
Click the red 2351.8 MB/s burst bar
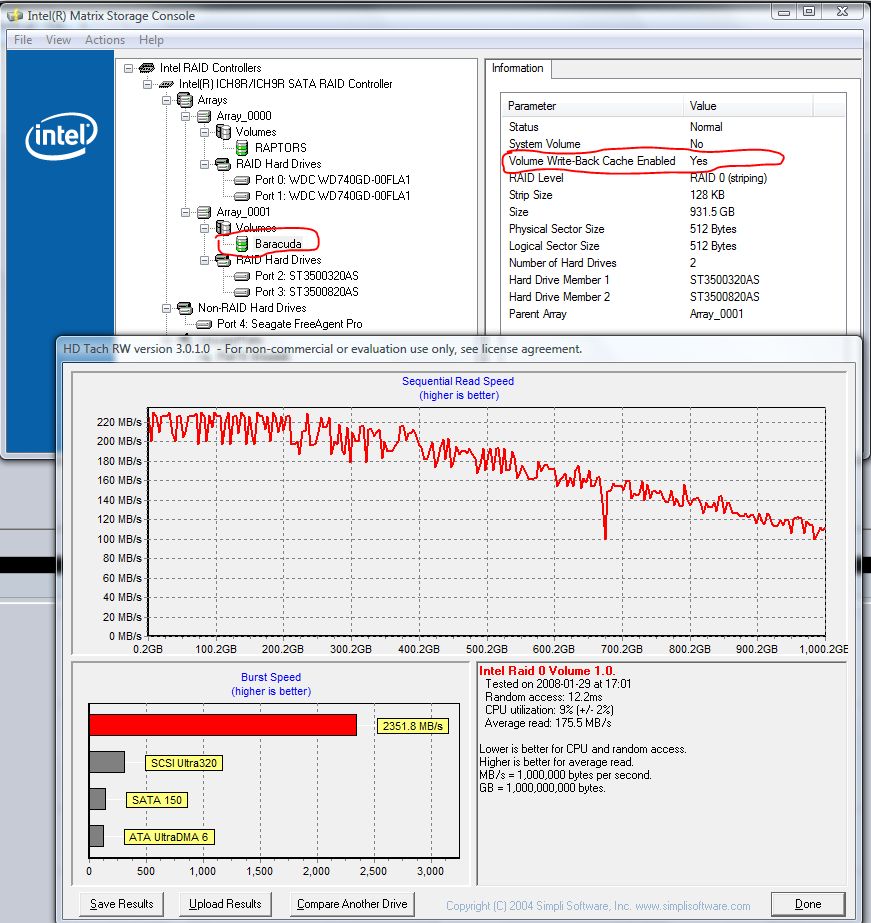223,725
